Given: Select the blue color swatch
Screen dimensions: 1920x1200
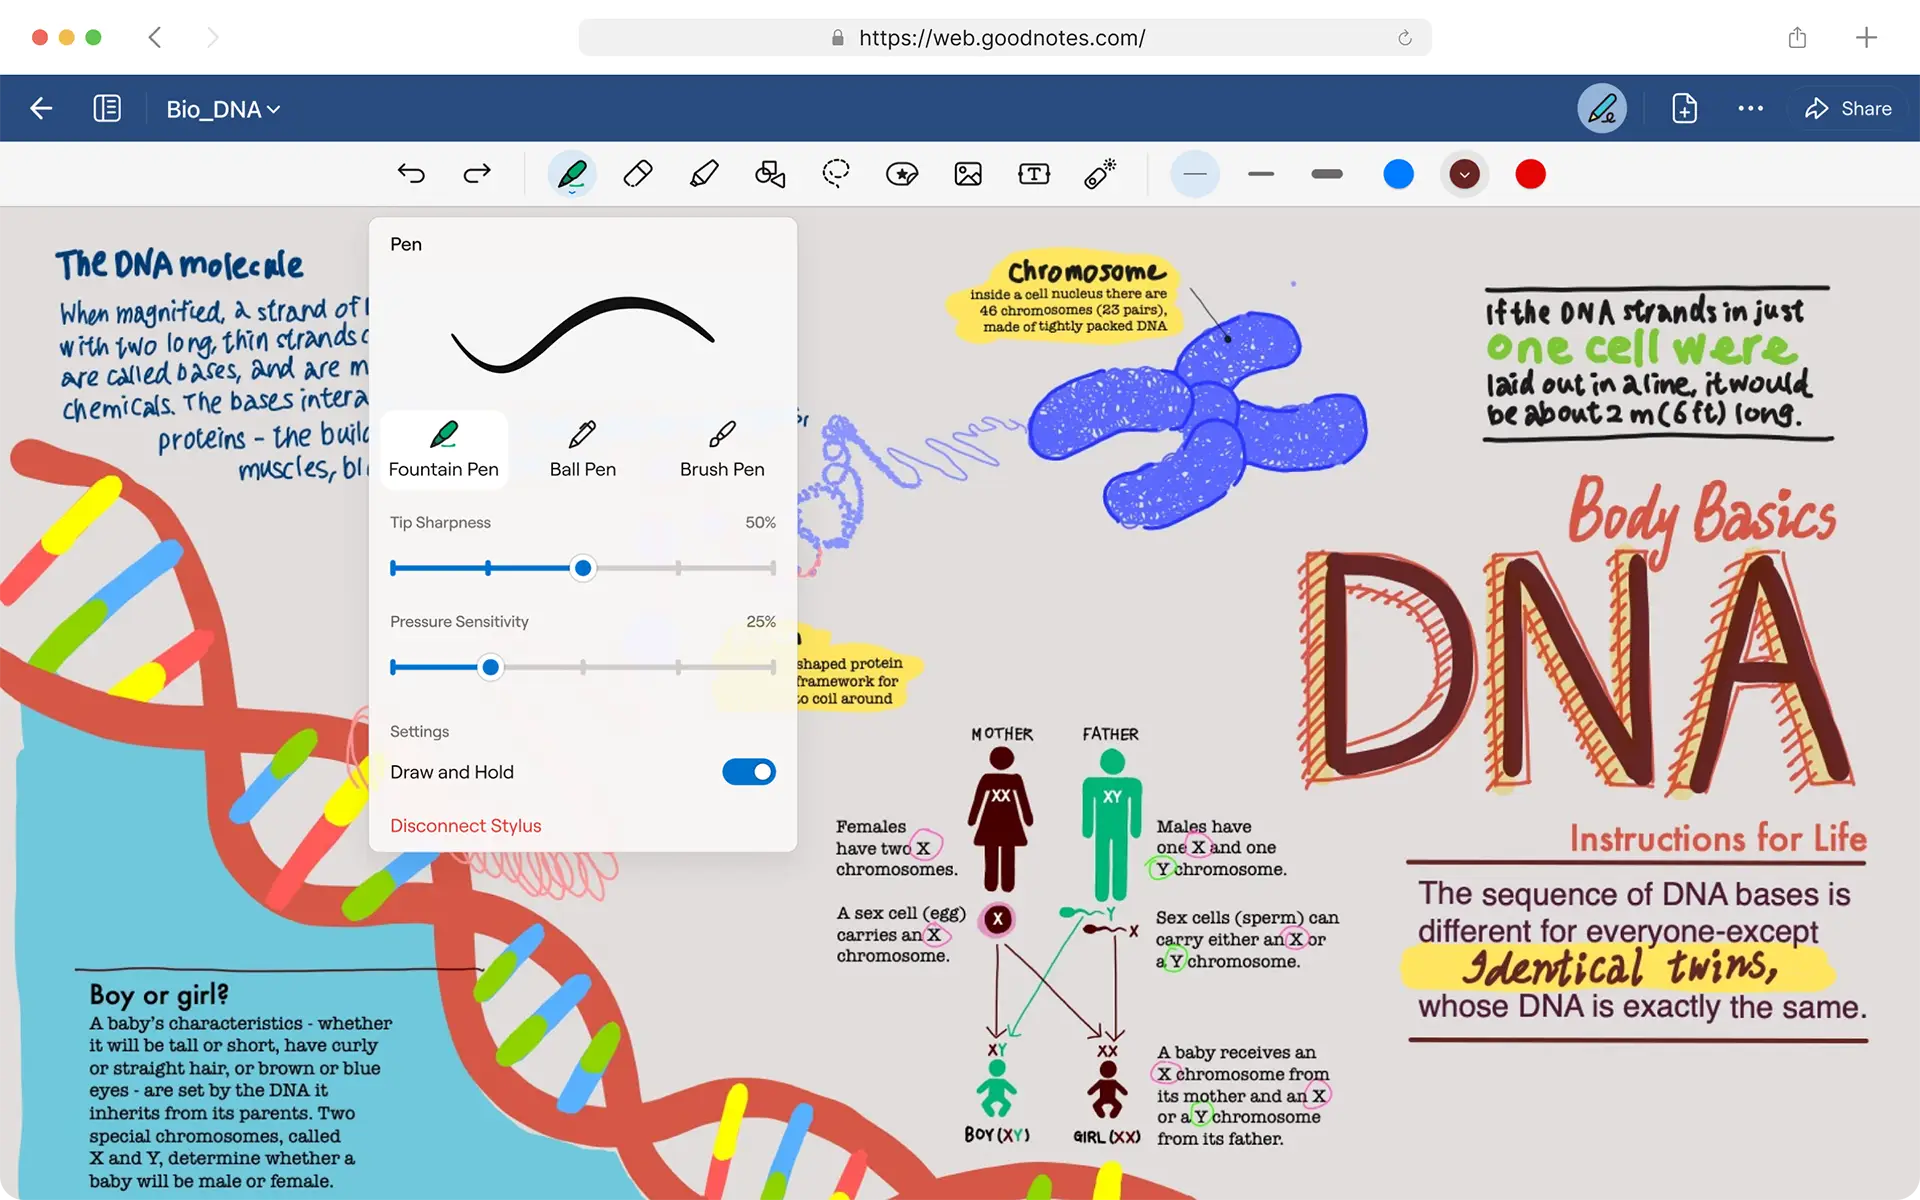Looking at the screenshot, I should point(1398,174).
